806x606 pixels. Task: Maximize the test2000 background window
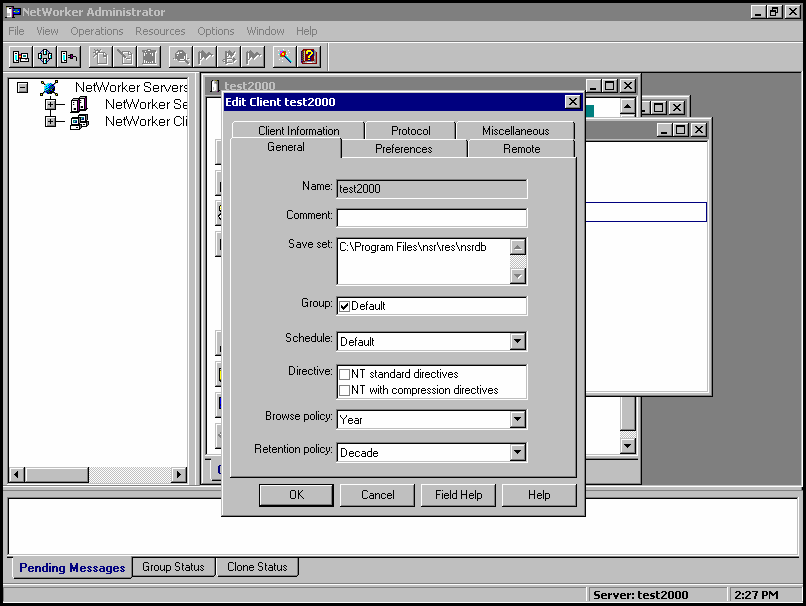(610, 86)
